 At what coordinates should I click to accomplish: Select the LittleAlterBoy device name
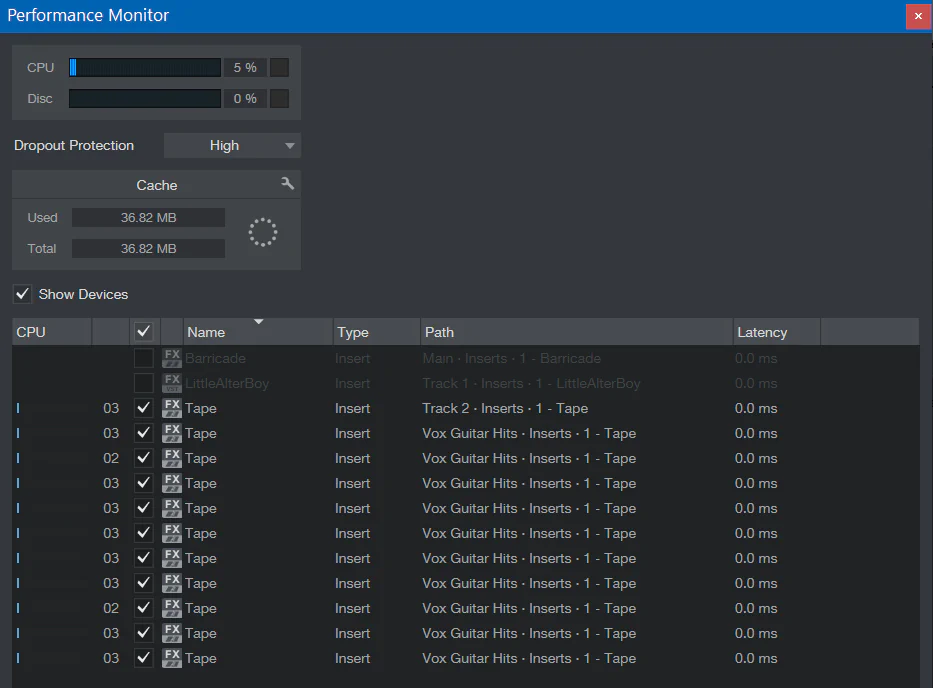[227, 383]
